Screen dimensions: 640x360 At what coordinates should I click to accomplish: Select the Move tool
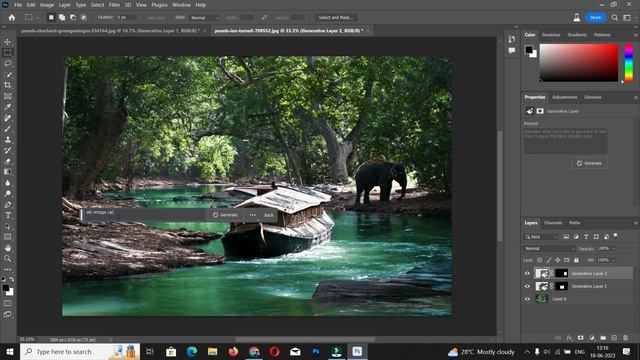[x=7, y=42]
